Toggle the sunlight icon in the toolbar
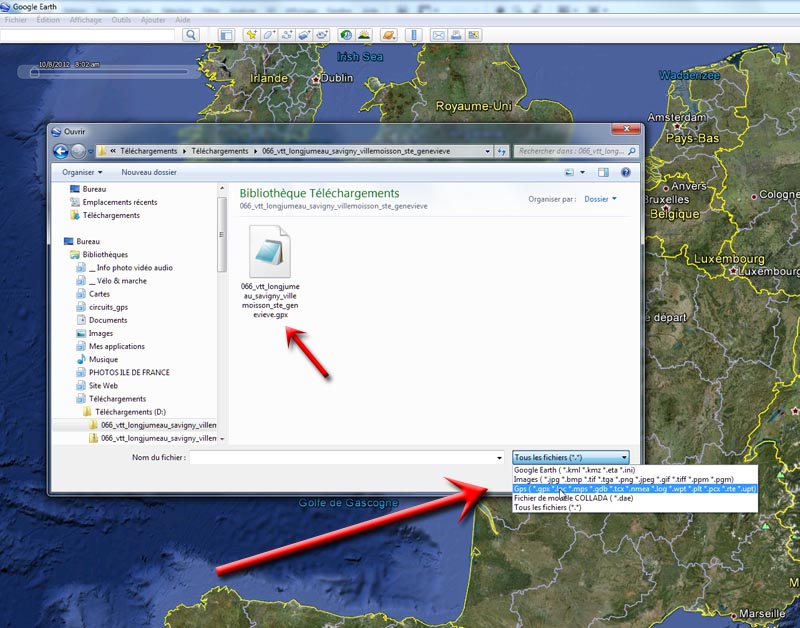 click(364, 35)
